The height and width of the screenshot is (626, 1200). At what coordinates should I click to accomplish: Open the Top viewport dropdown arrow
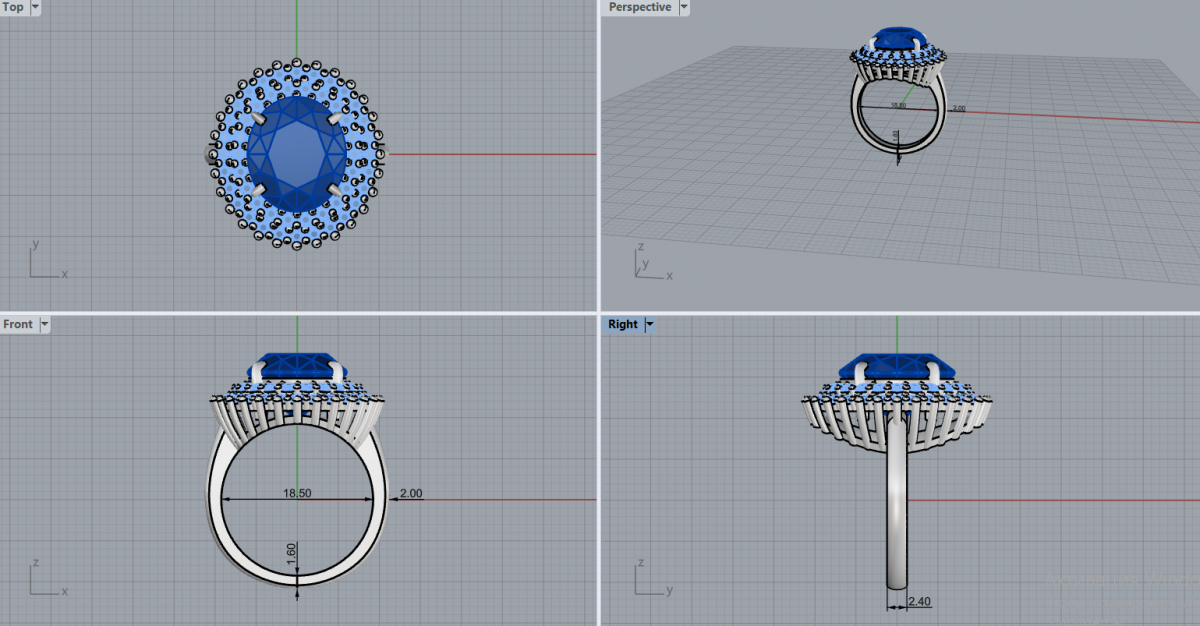(x=36, y=7)
